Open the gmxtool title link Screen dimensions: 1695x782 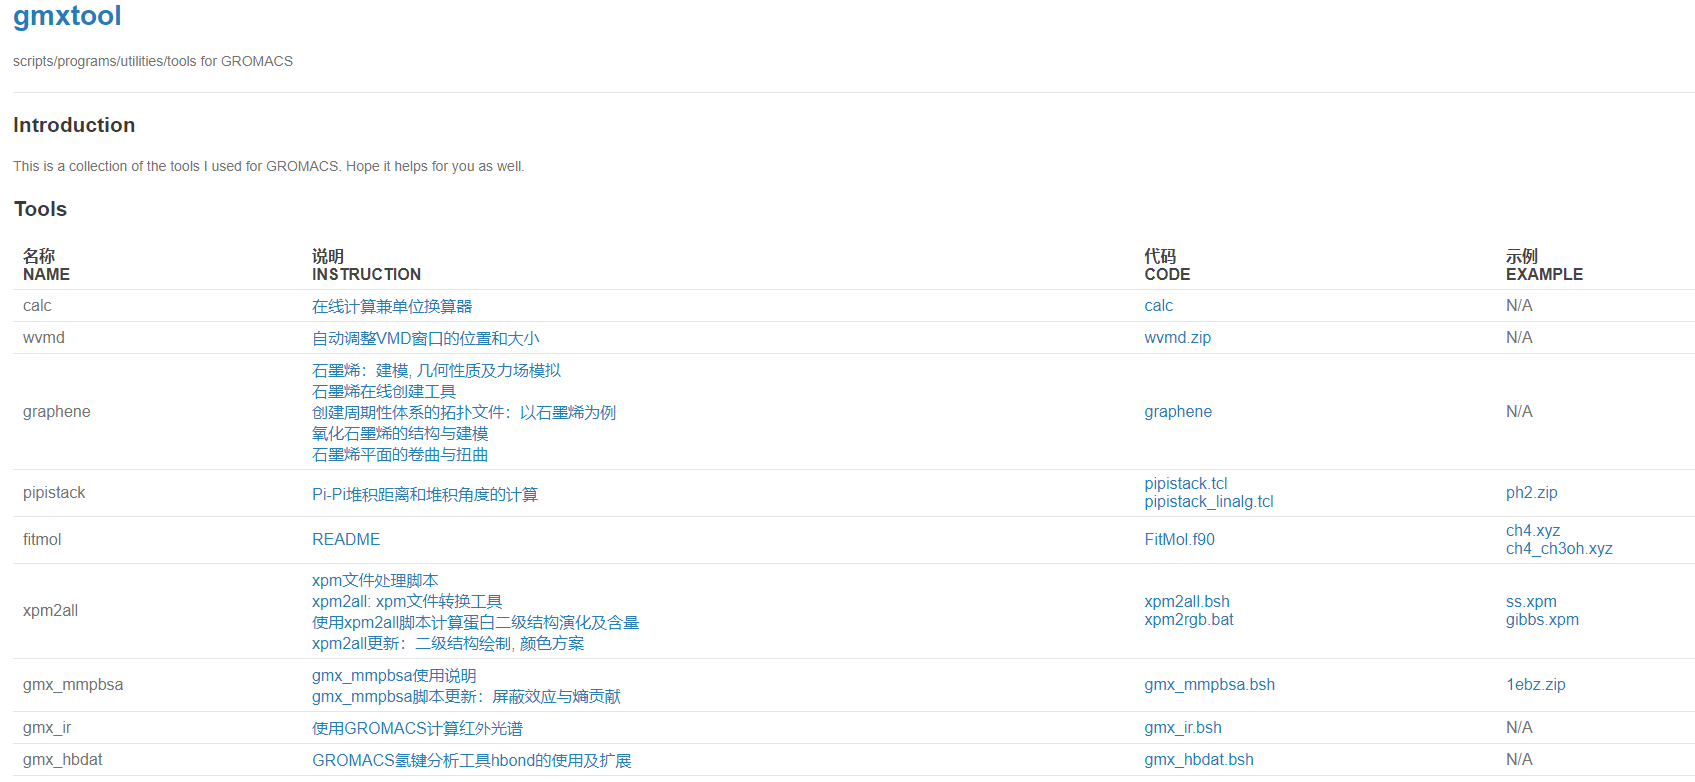tap(67, 16)
